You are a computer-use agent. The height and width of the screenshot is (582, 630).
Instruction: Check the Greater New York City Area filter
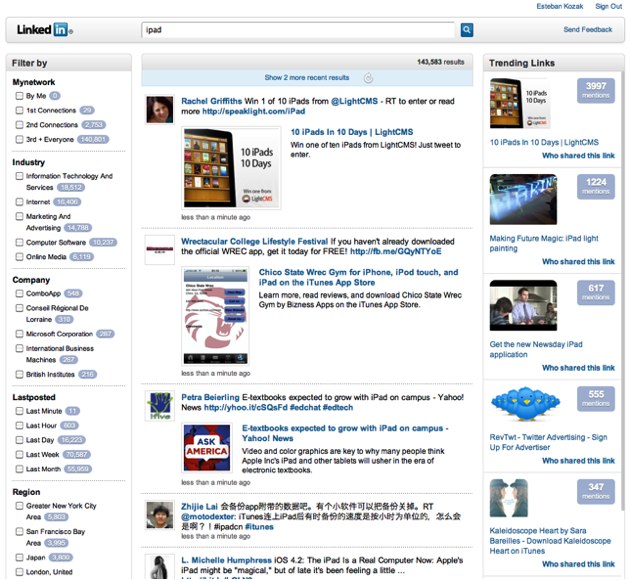(x=19, y=506)
